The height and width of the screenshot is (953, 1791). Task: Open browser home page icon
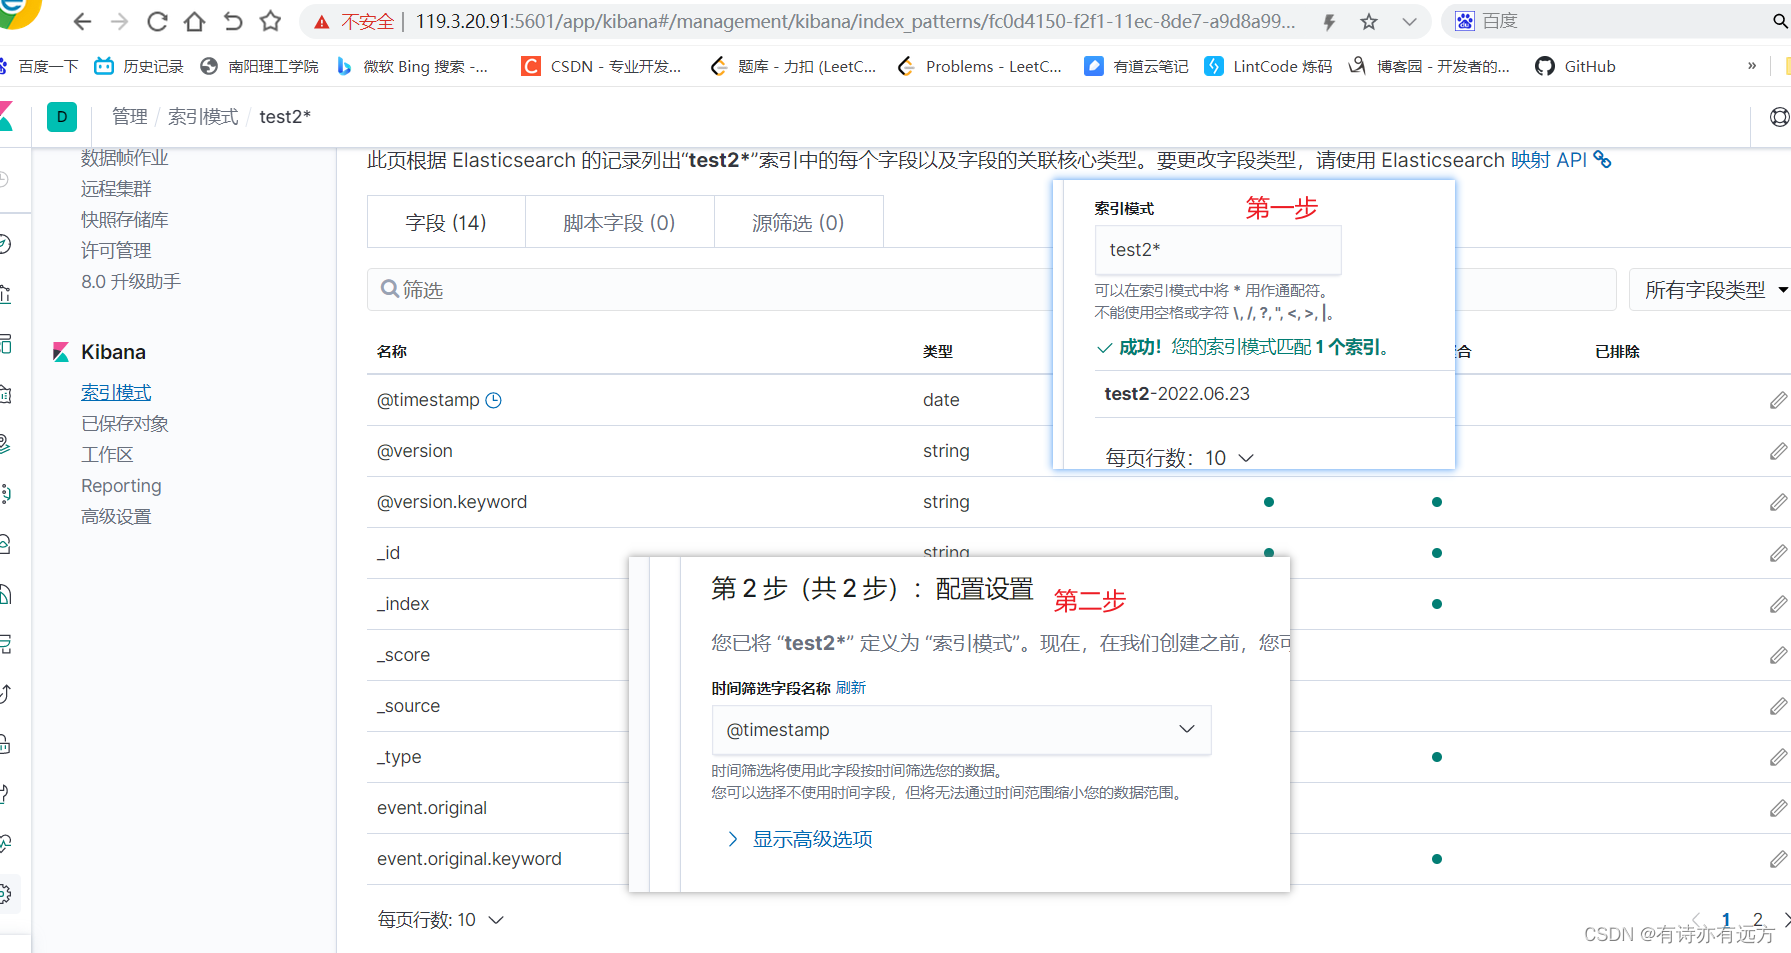click(x=194, y=21)
